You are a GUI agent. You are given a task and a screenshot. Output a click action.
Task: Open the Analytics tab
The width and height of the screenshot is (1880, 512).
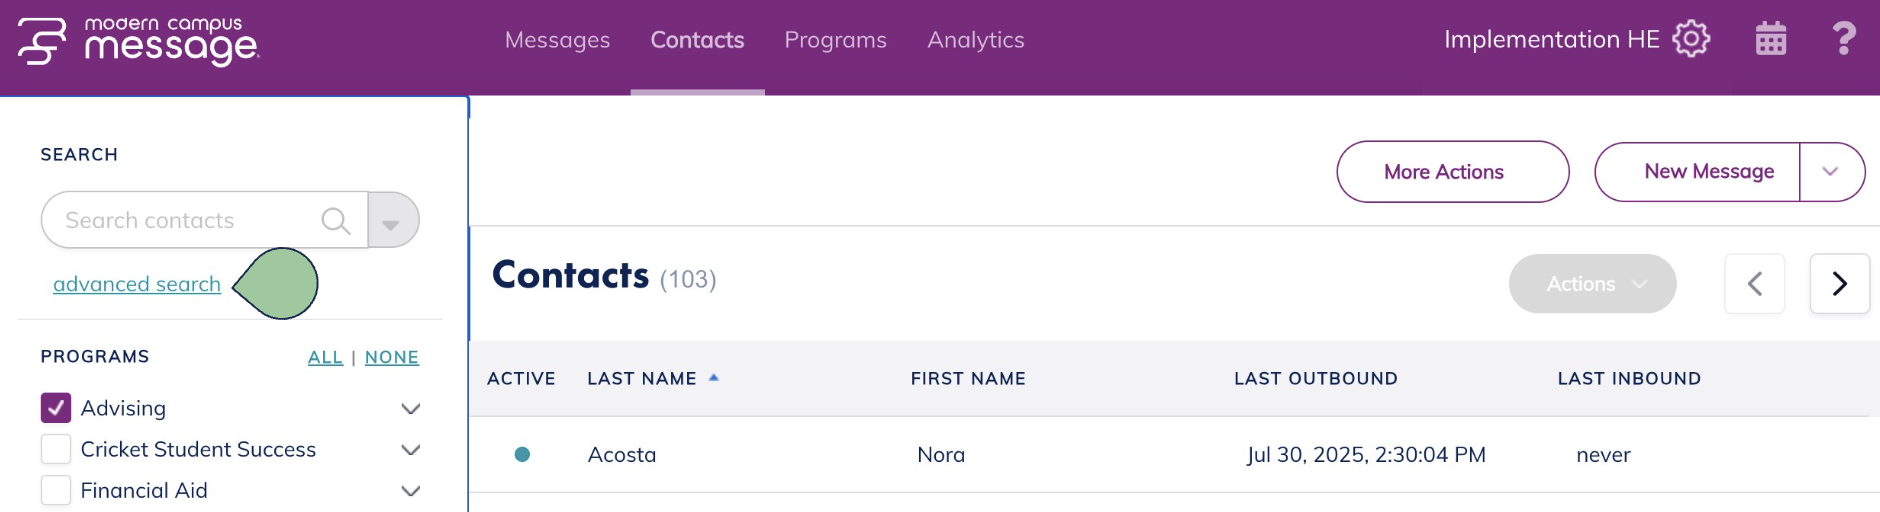[x=975, y=40]
